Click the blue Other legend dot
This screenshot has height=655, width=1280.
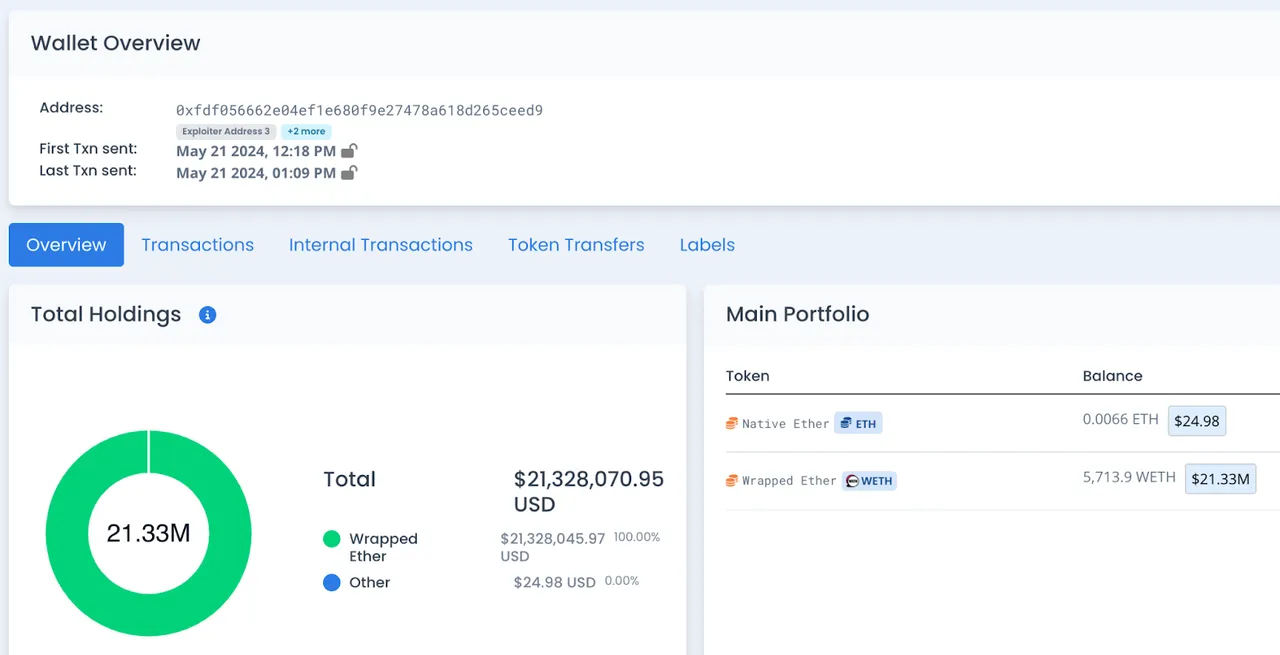pyautogui.click(x=332, y=582)
